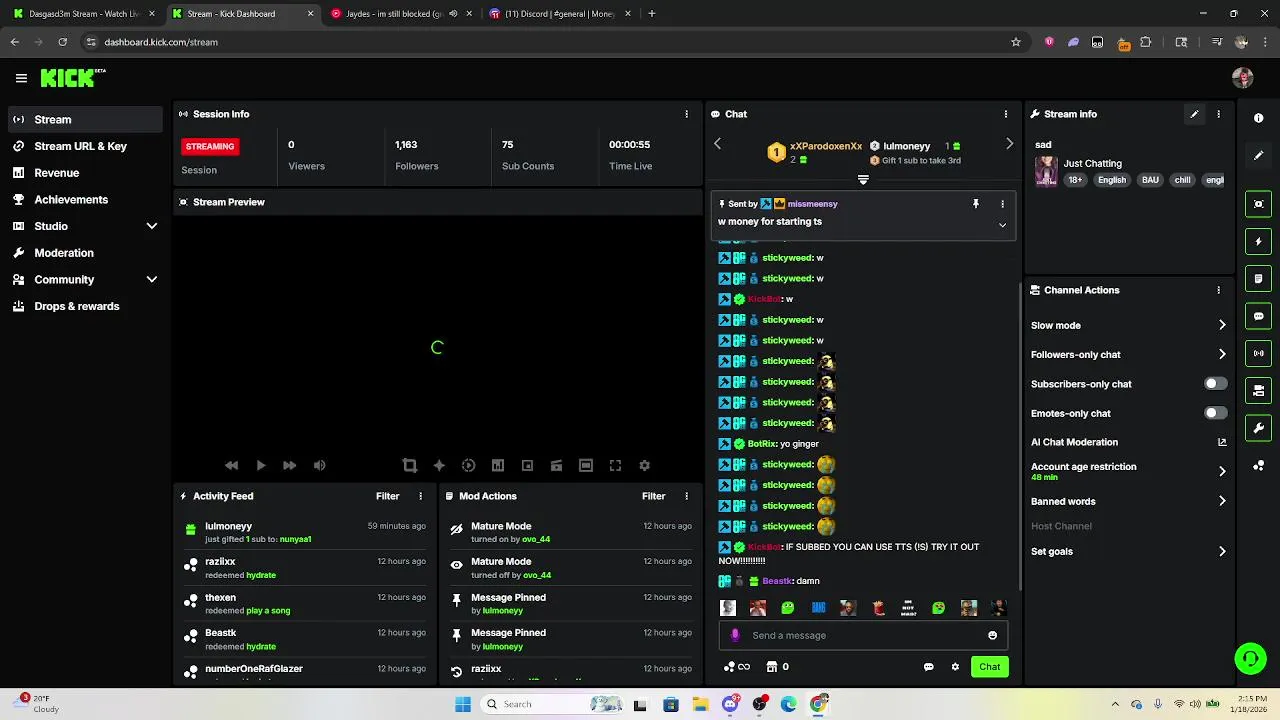
Task: Open Channel Actions three-dot menu
Action: tap(1218, 290)
